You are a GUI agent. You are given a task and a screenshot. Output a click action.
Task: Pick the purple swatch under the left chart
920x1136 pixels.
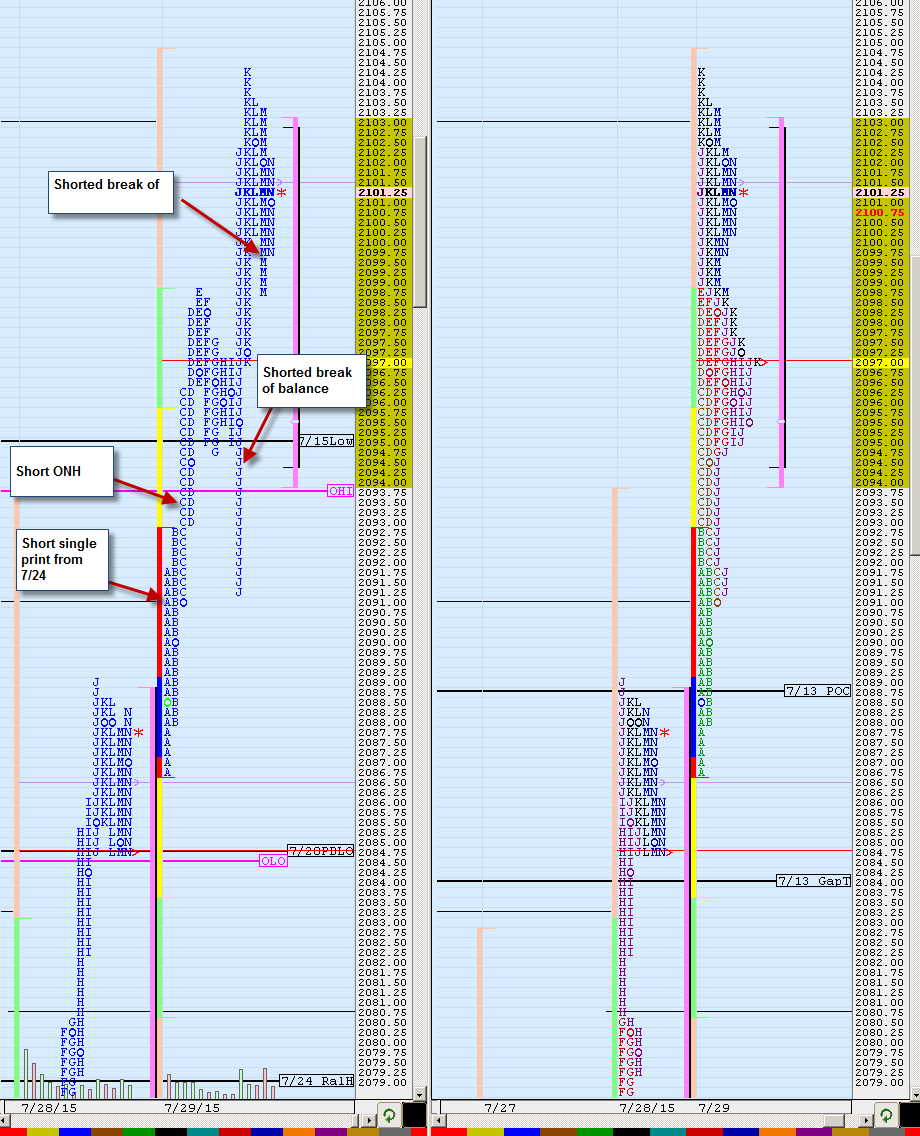click(x=330, y=1132)
